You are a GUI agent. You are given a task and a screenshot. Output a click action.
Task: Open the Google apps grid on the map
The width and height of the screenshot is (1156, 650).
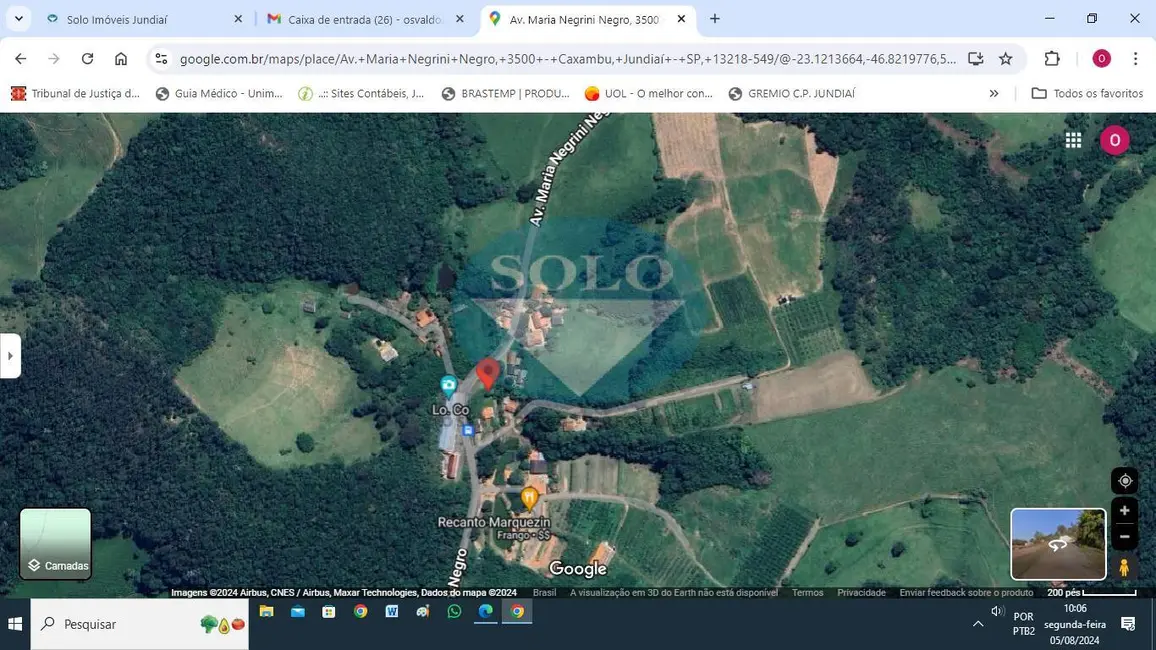pos(1073,140)
